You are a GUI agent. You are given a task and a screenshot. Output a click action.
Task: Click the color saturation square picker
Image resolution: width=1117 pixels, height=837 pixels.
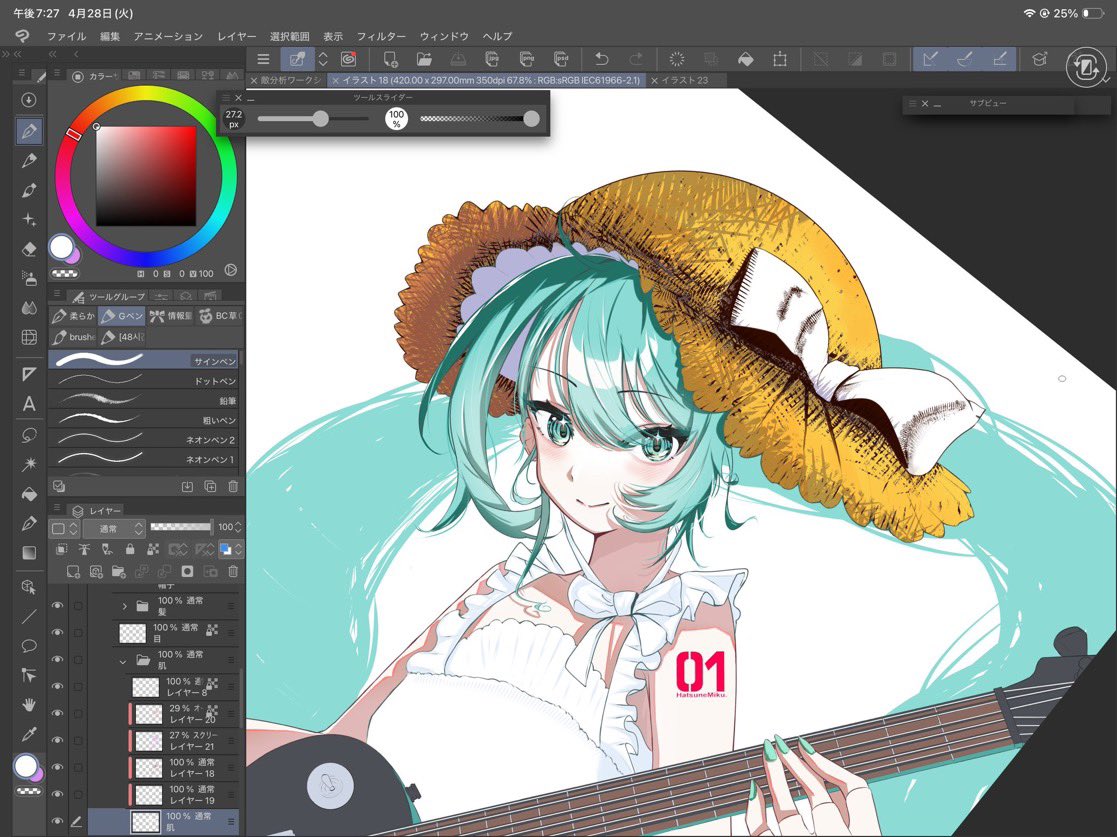[146, 176]
